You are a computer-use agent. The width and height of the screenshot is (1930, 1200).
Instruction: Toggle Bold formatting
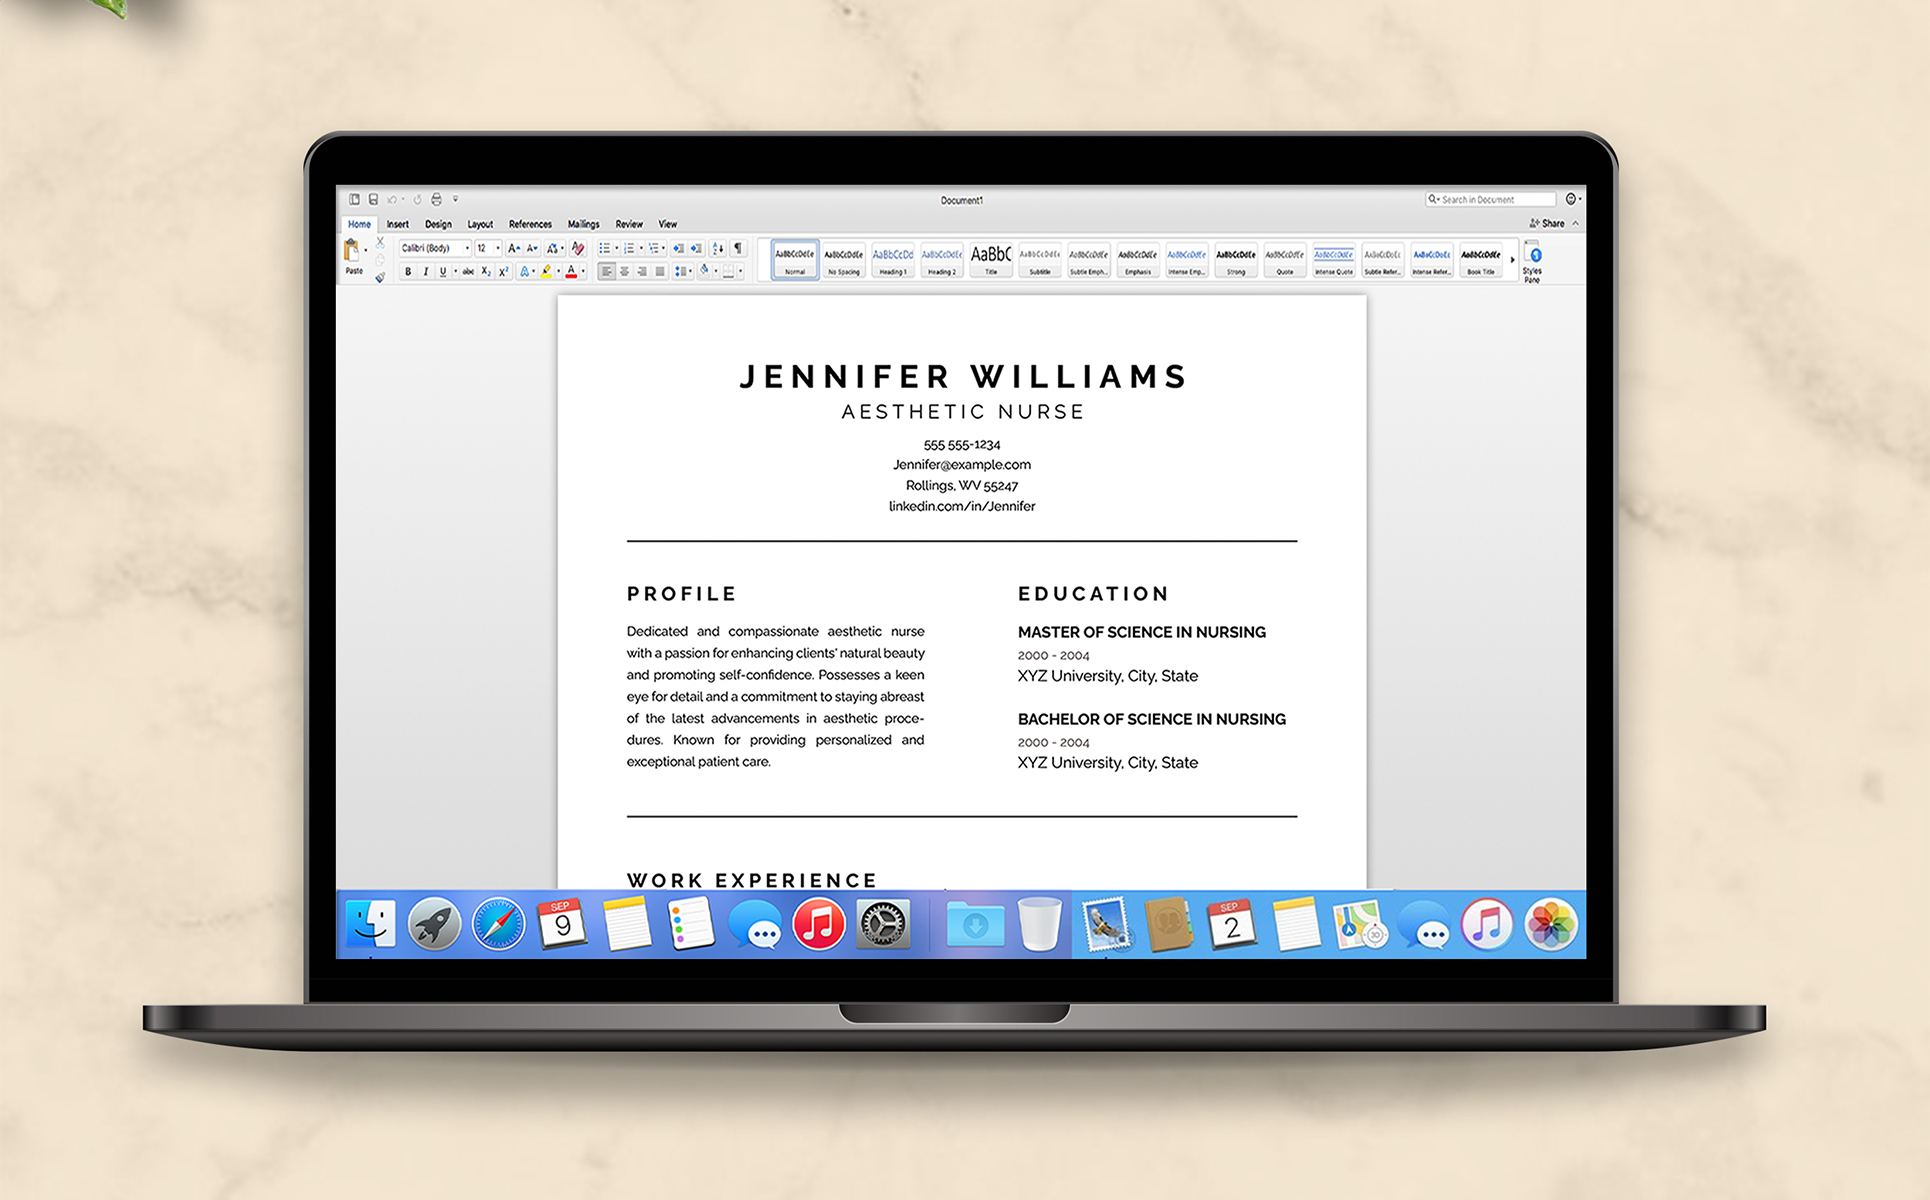pyautogui.click(x=408, y=271)
